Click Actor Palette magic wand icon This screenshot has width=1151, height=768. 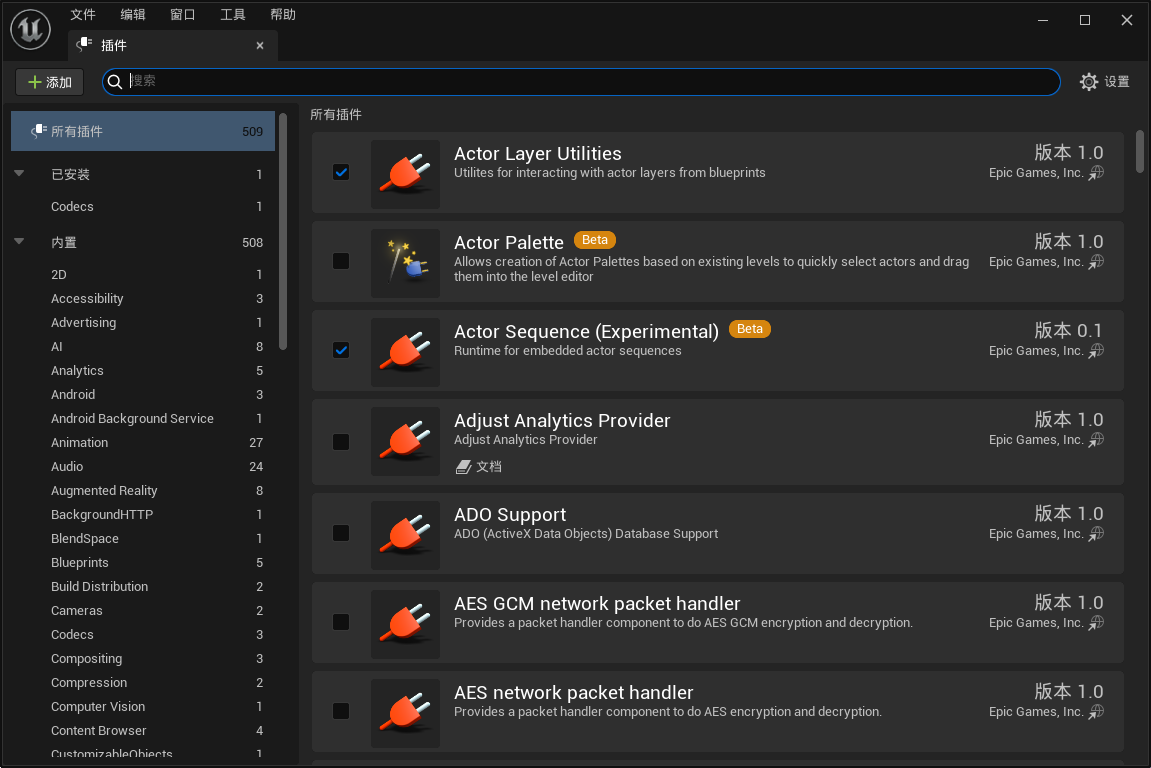[405, 263]
